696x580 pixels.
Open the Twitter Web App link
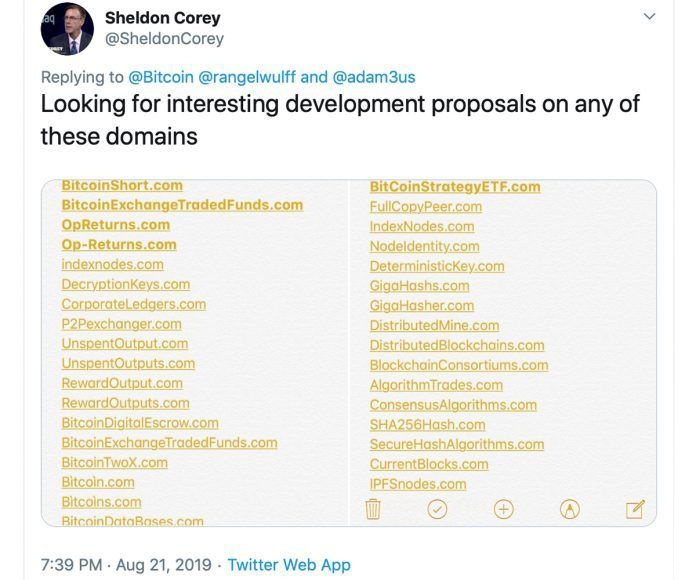coord(289,565)
